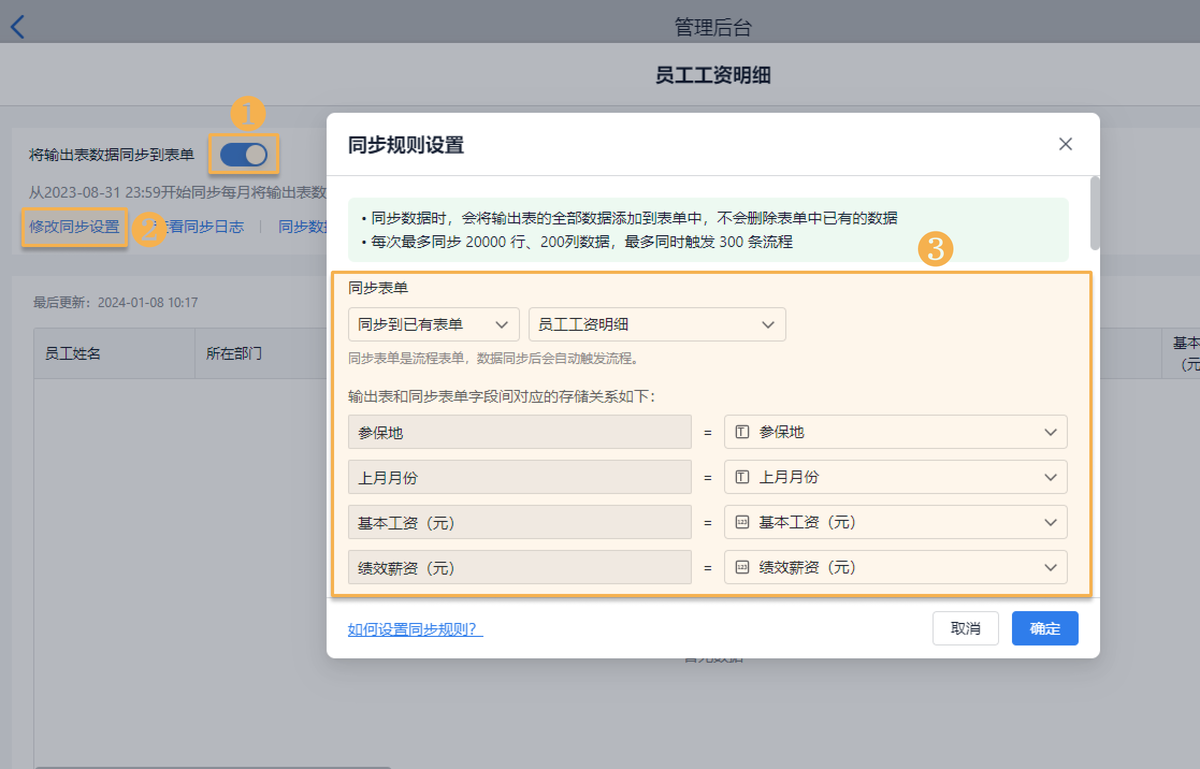Toggle 将输出表数据同步到表单 switch off

coord(244,154)
